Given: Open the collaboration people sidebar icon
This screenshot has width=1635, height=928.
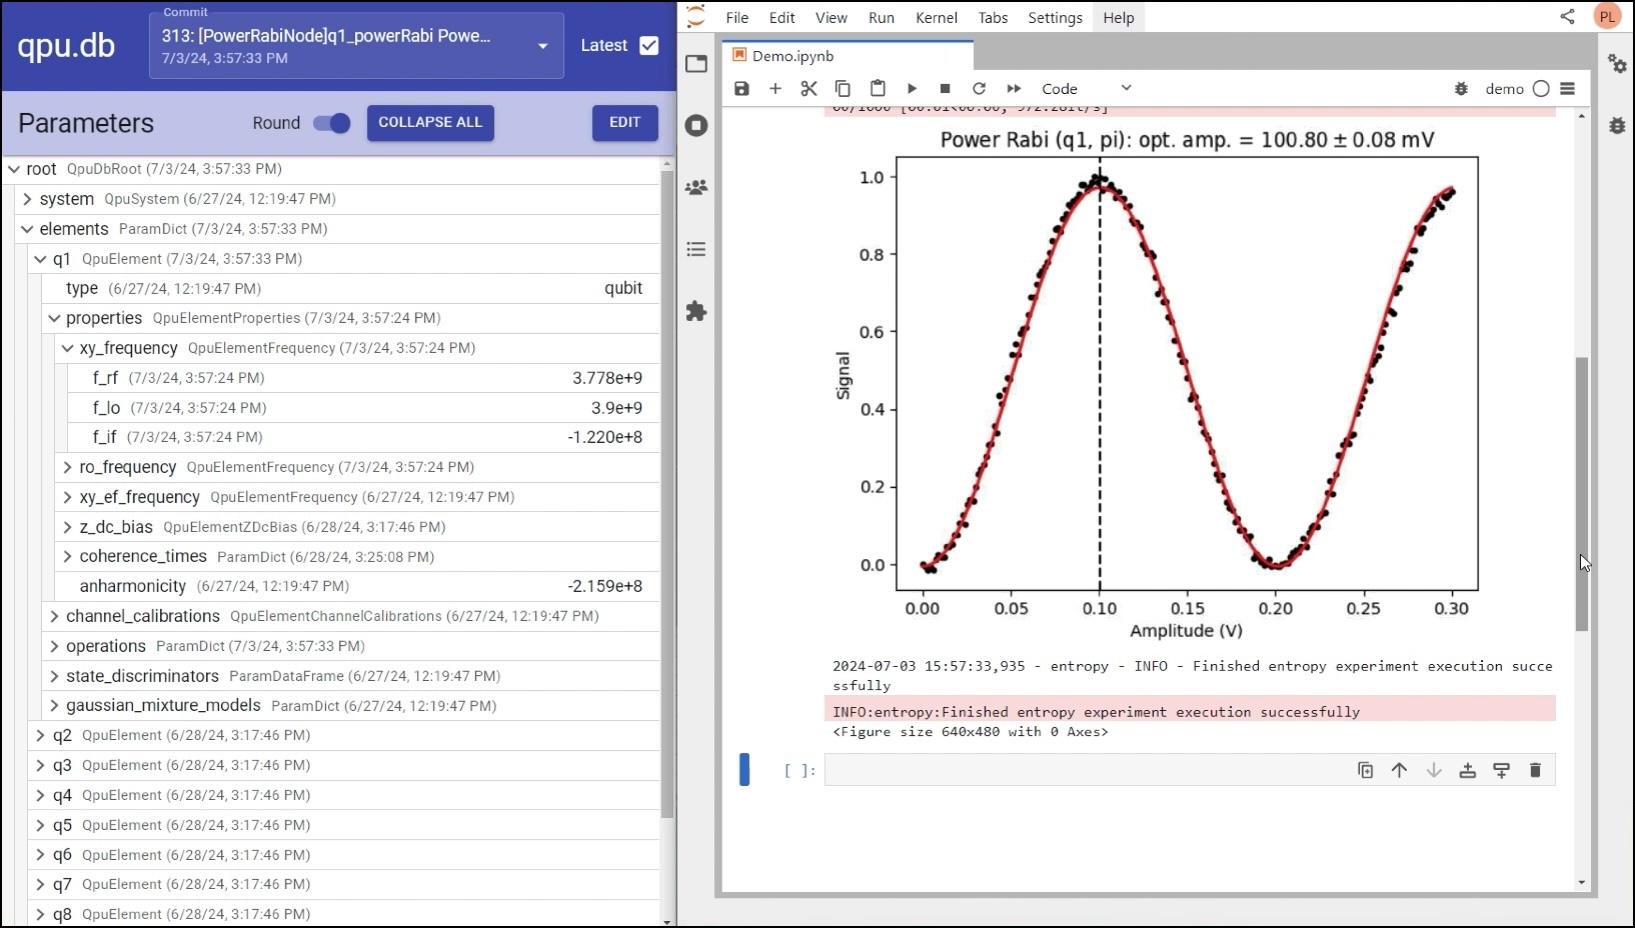Looking at the screenshot, I should coord(697,188).
